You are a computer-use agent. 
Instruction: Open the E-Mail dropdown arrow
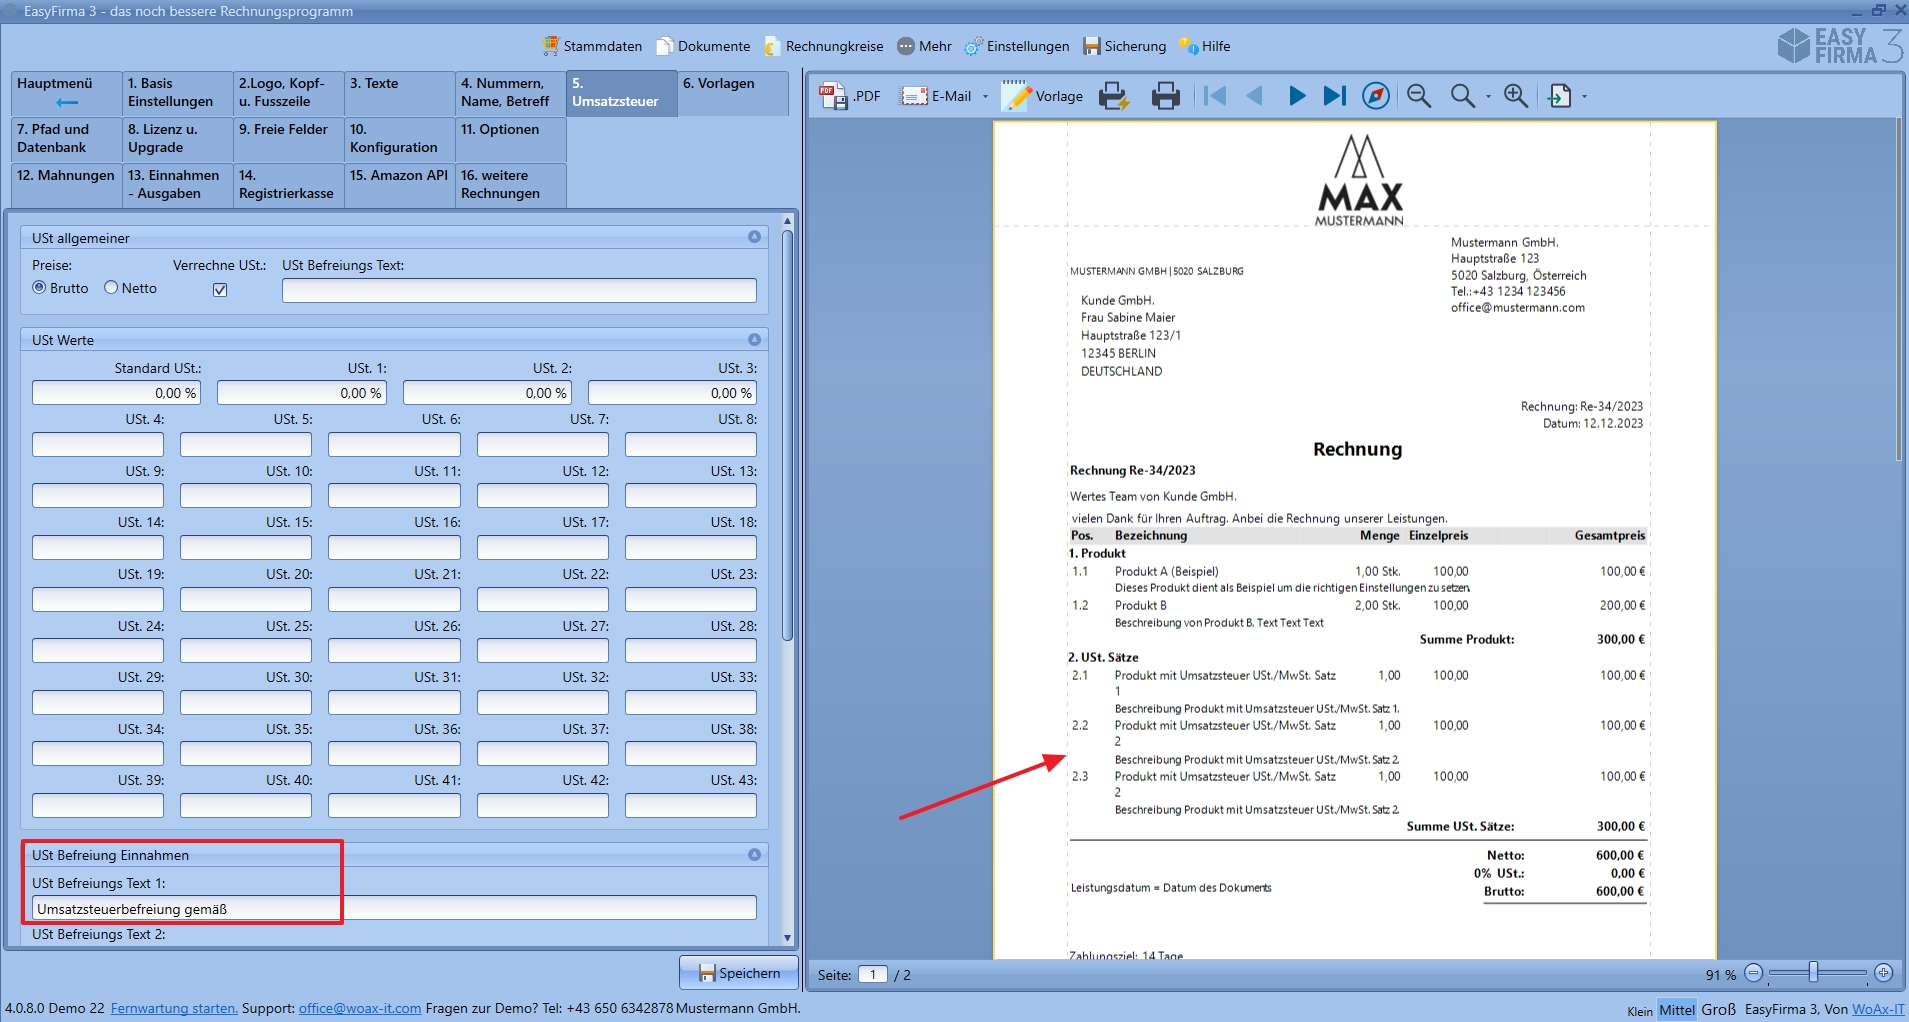coord(986,97)
